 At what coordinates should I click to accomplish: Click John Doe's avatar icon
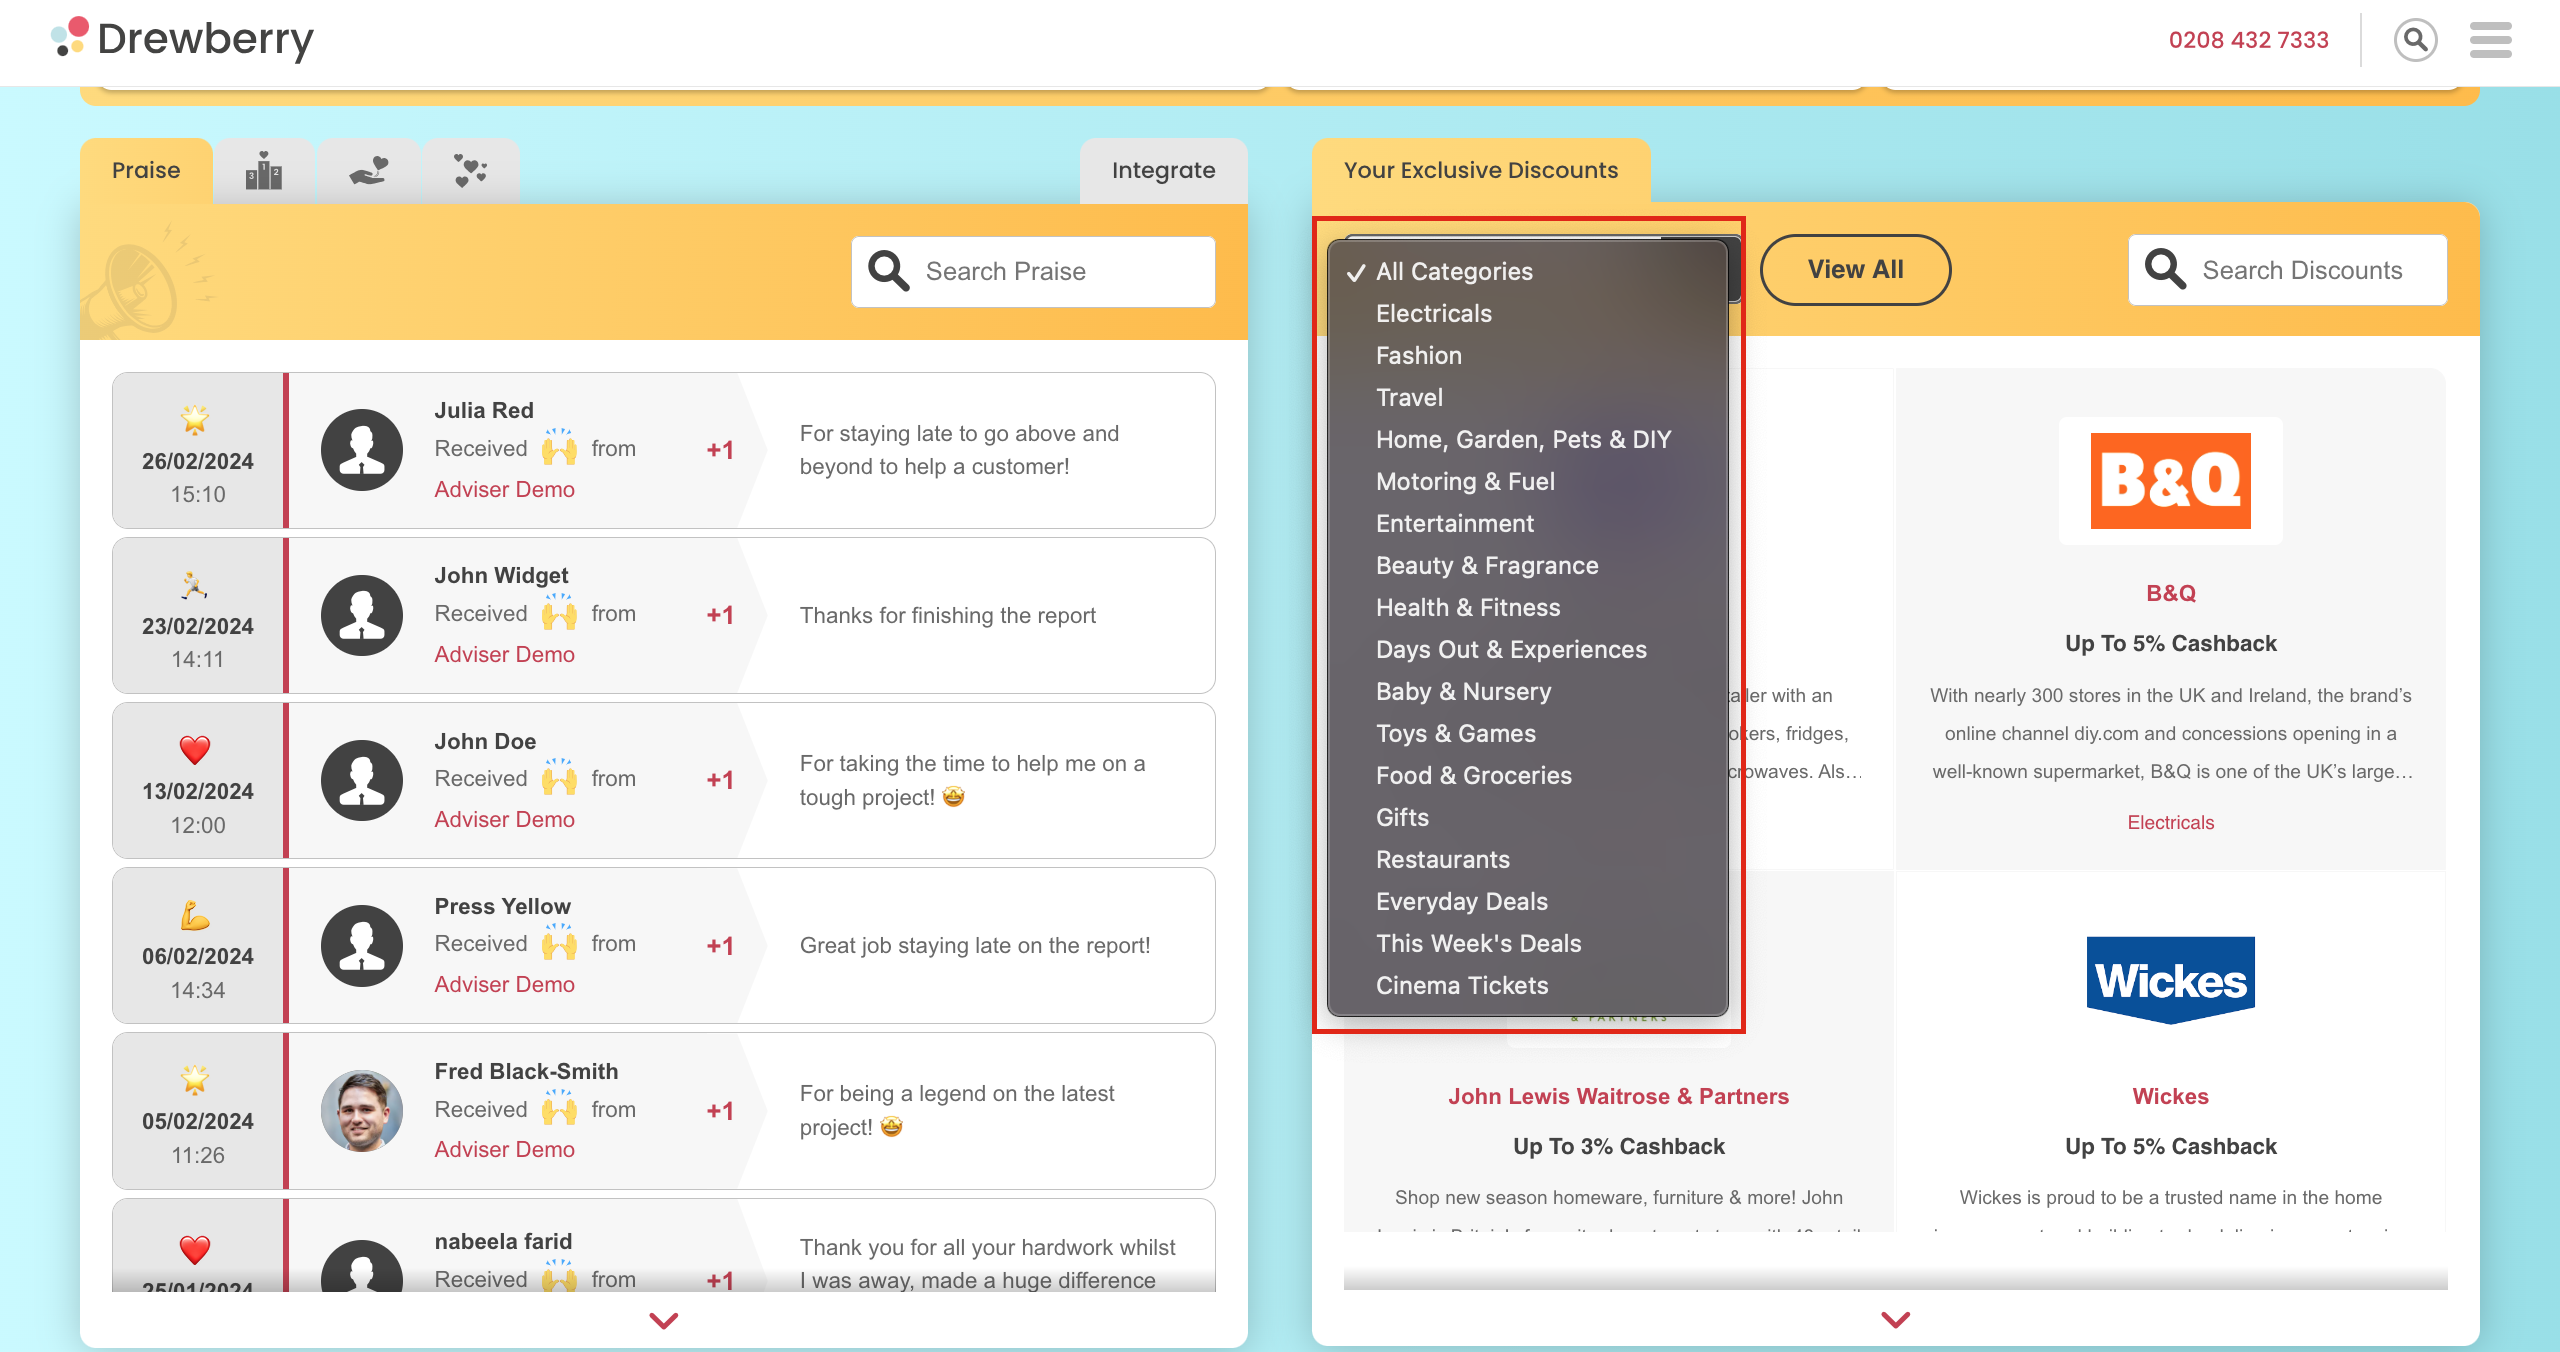click(362, 780)
